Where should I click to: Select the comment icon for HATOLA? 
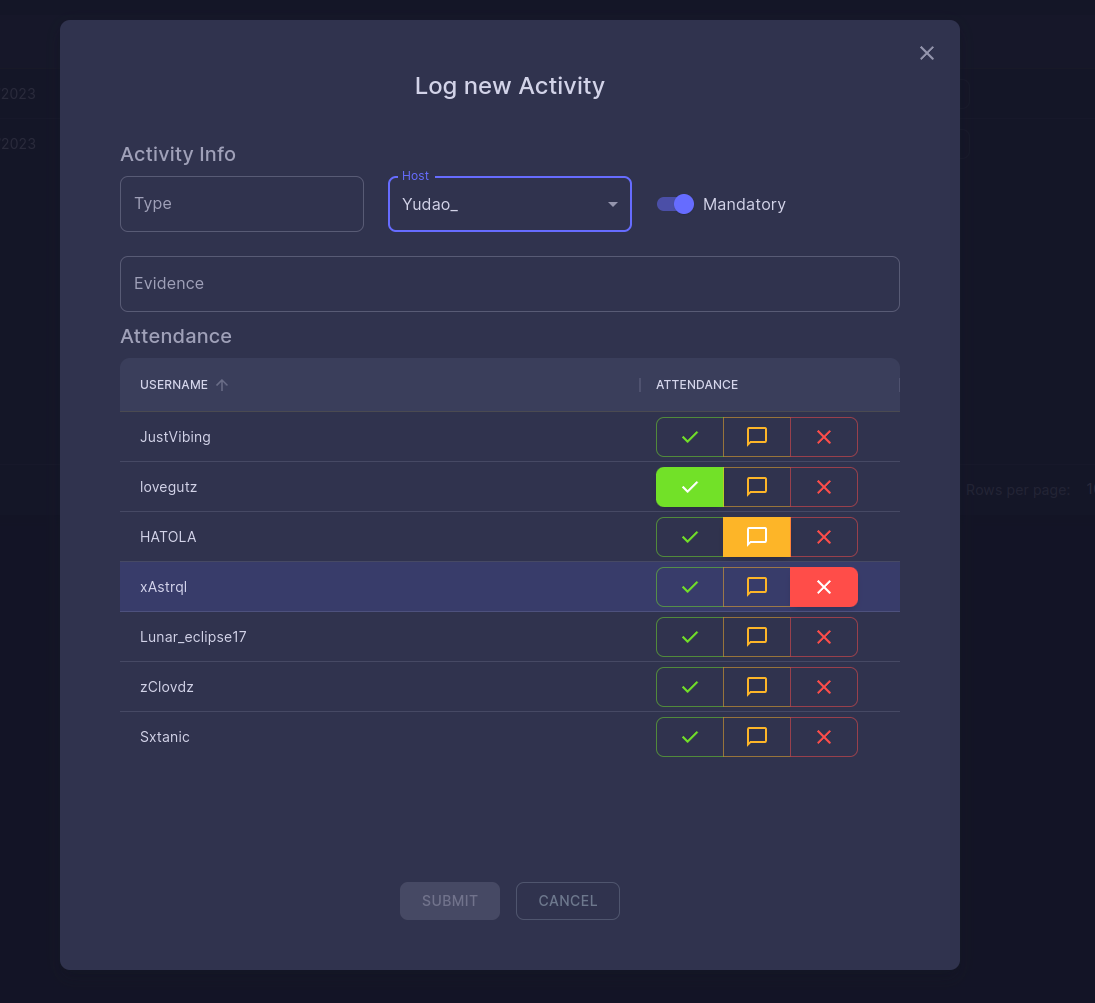point(756,537)
